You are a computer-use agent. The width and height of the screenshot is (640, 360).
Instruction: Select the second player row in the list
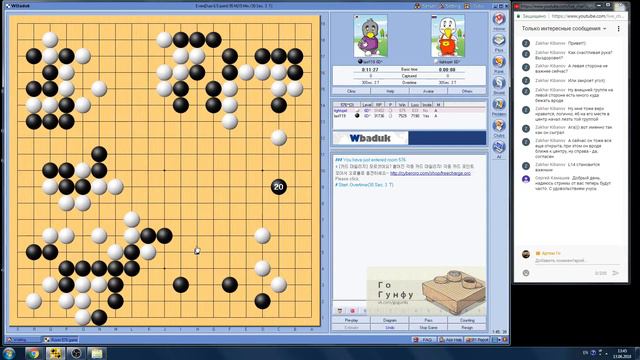pyautogui.click(x=409, y=116)
